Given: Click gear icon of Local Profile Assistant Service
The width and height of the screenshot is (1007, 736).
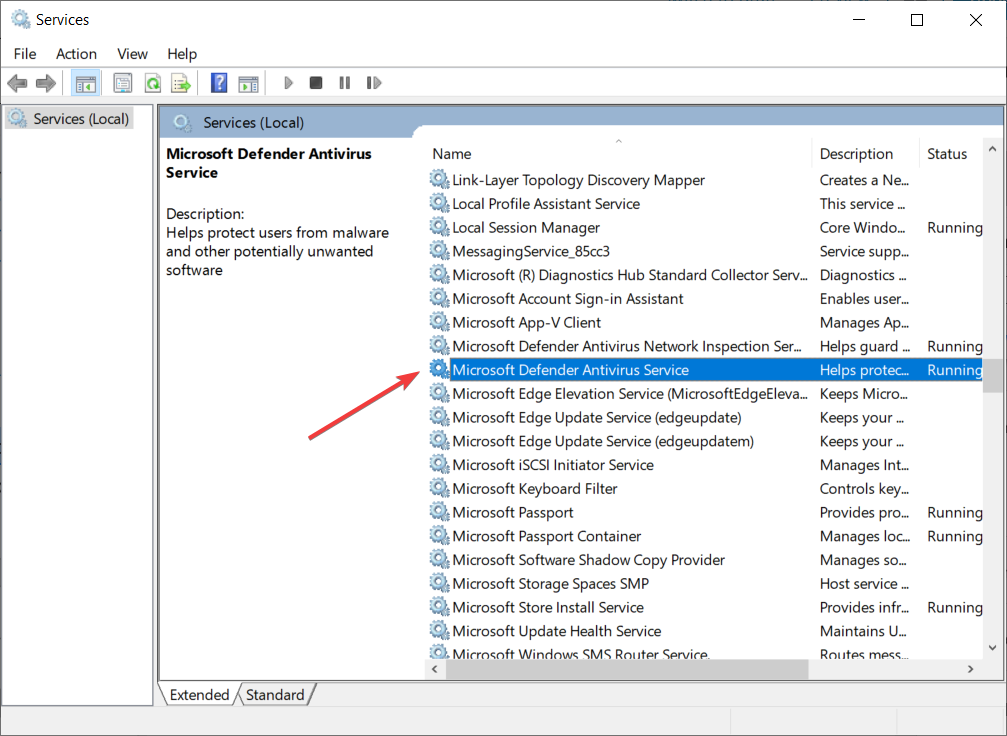Looking at the screenshot, I should click(x=439, y=204).
